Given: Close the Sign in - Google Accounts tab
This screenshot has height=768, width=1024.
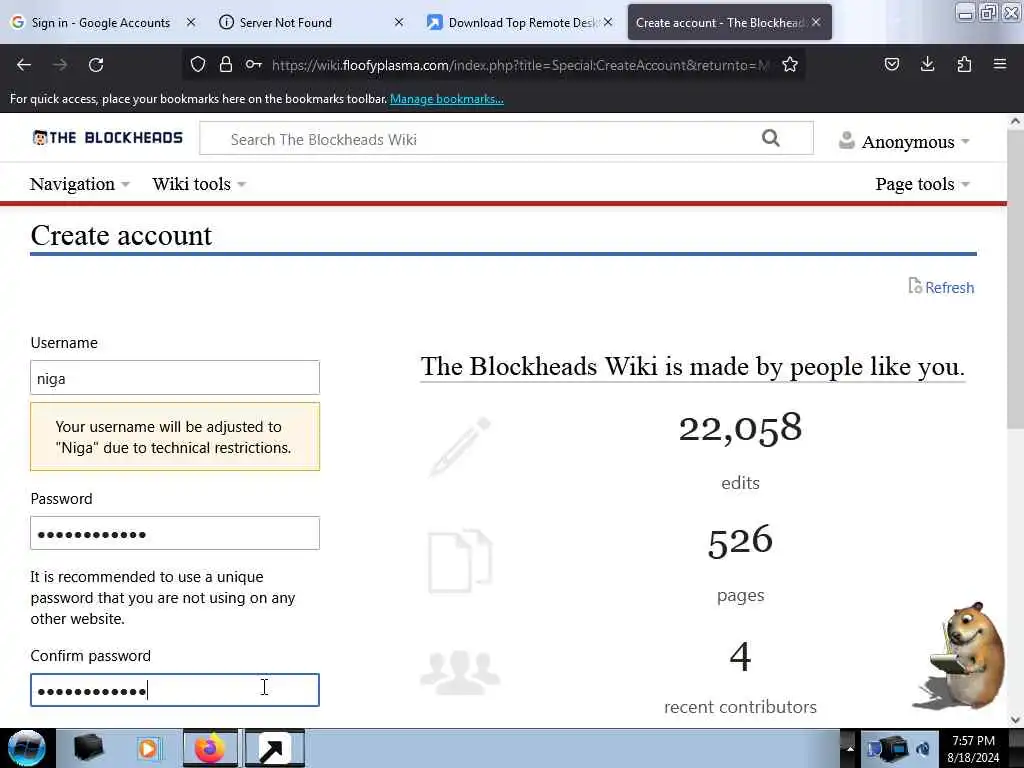Looking at the screenshot, I should click(x=191, y=22).
